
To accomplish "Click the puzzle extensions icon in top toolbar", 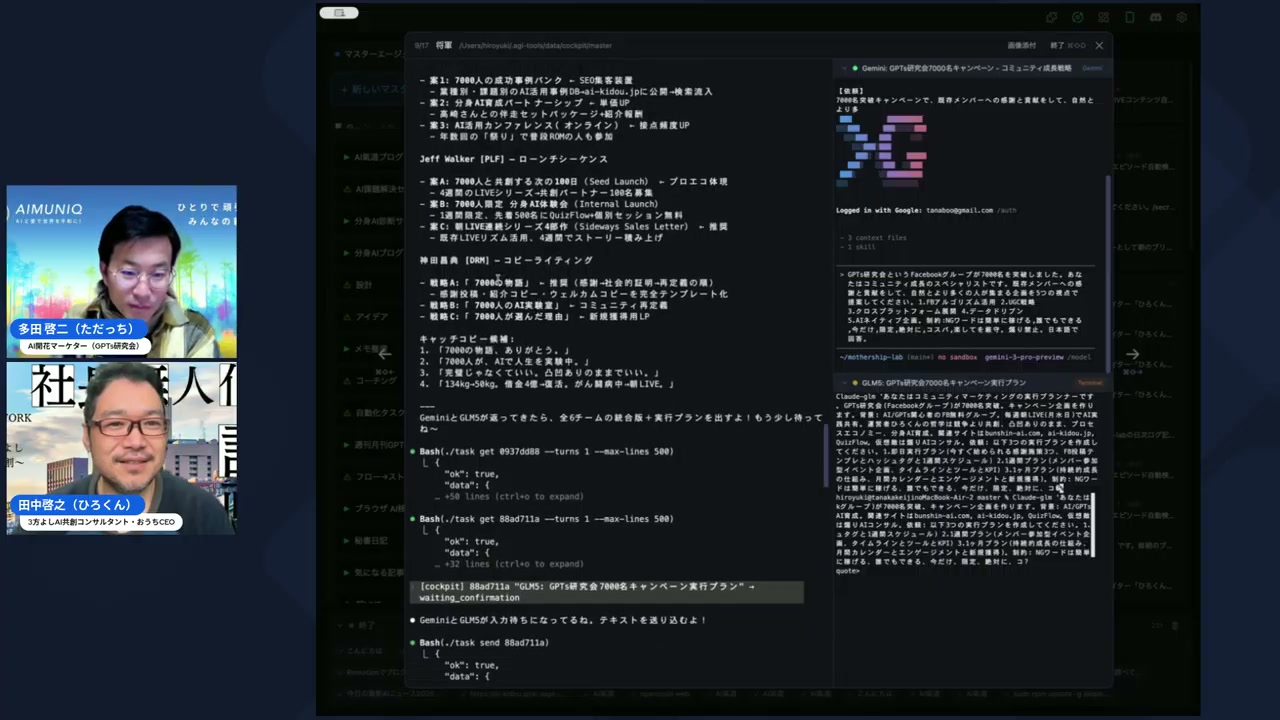I will click(x=1052, y=17).
